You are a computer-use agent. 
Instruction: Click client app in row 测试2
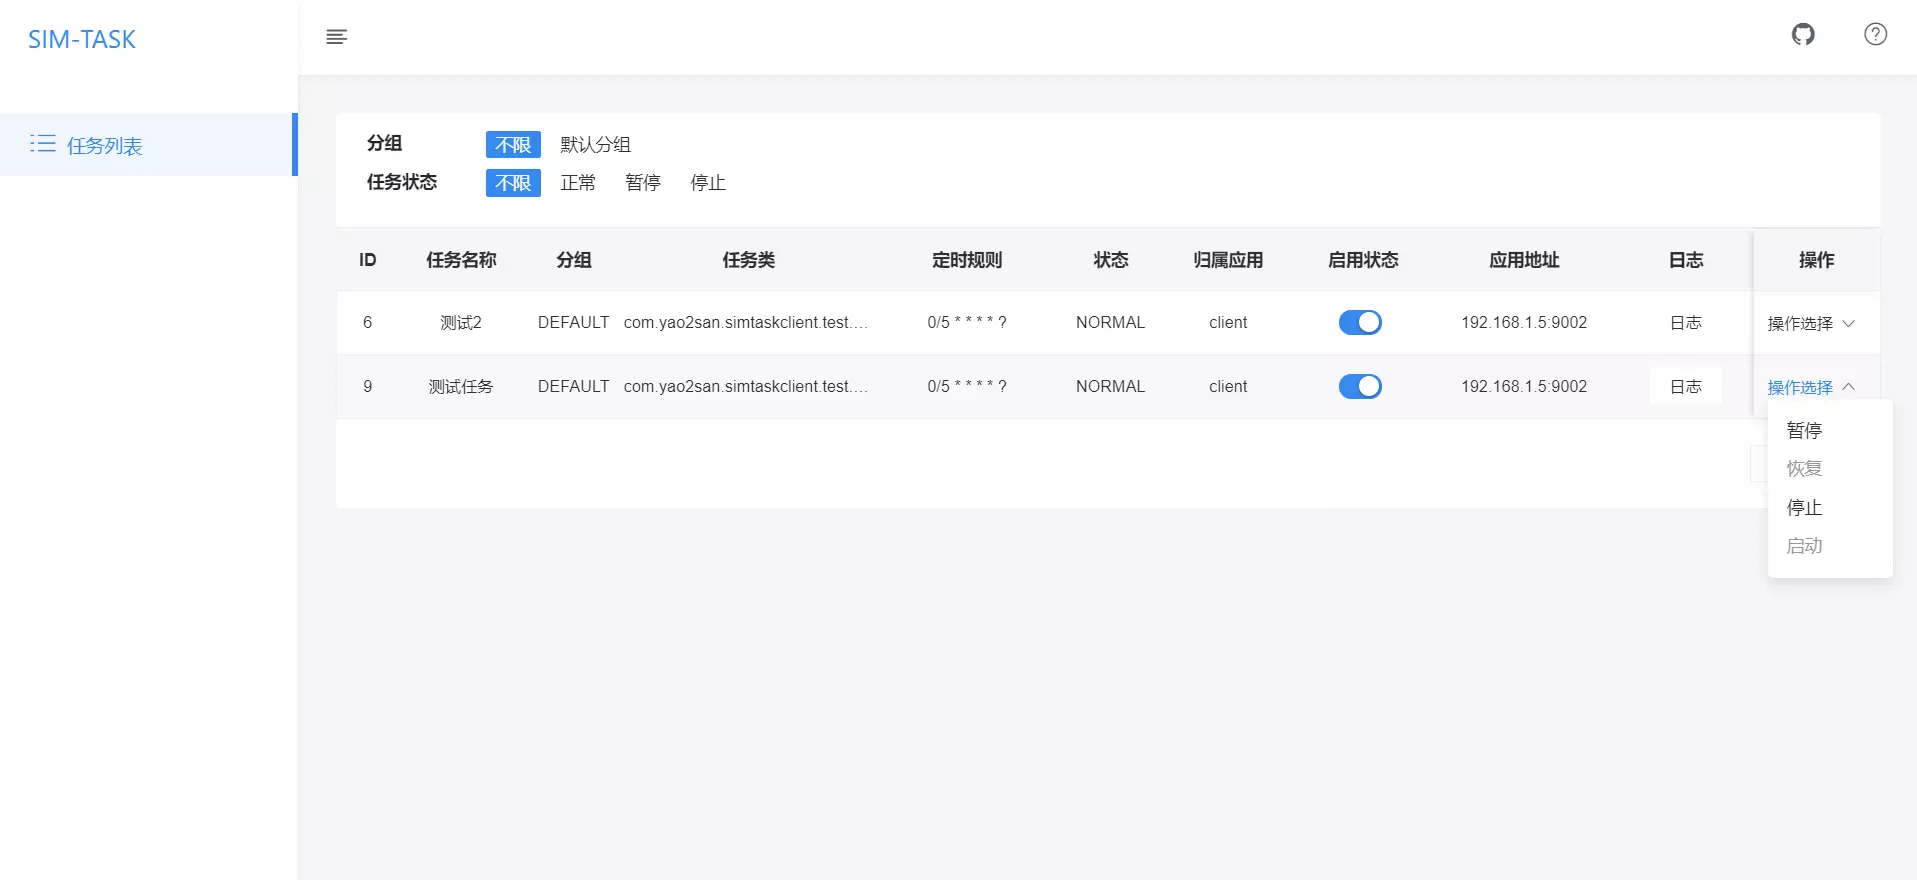(x=1228, y=322)
